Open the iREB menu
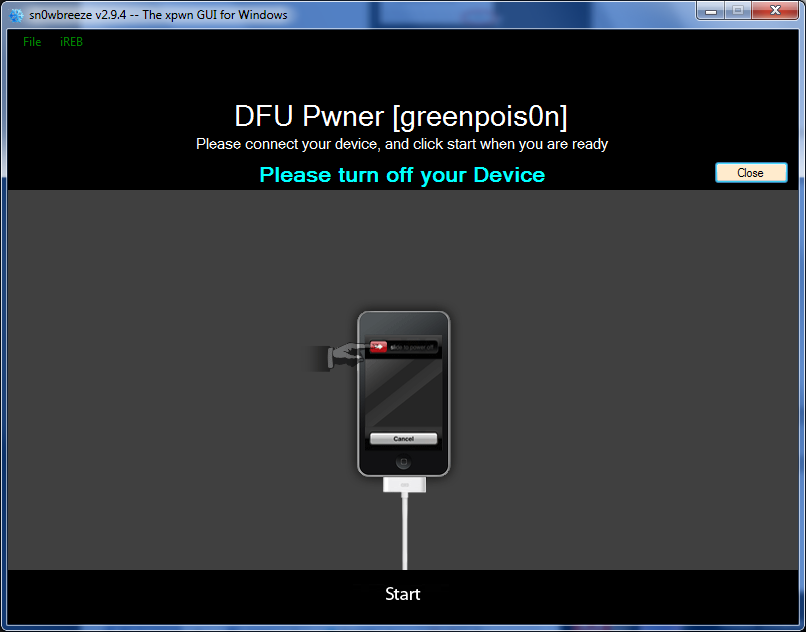 (x=71, y=42)
